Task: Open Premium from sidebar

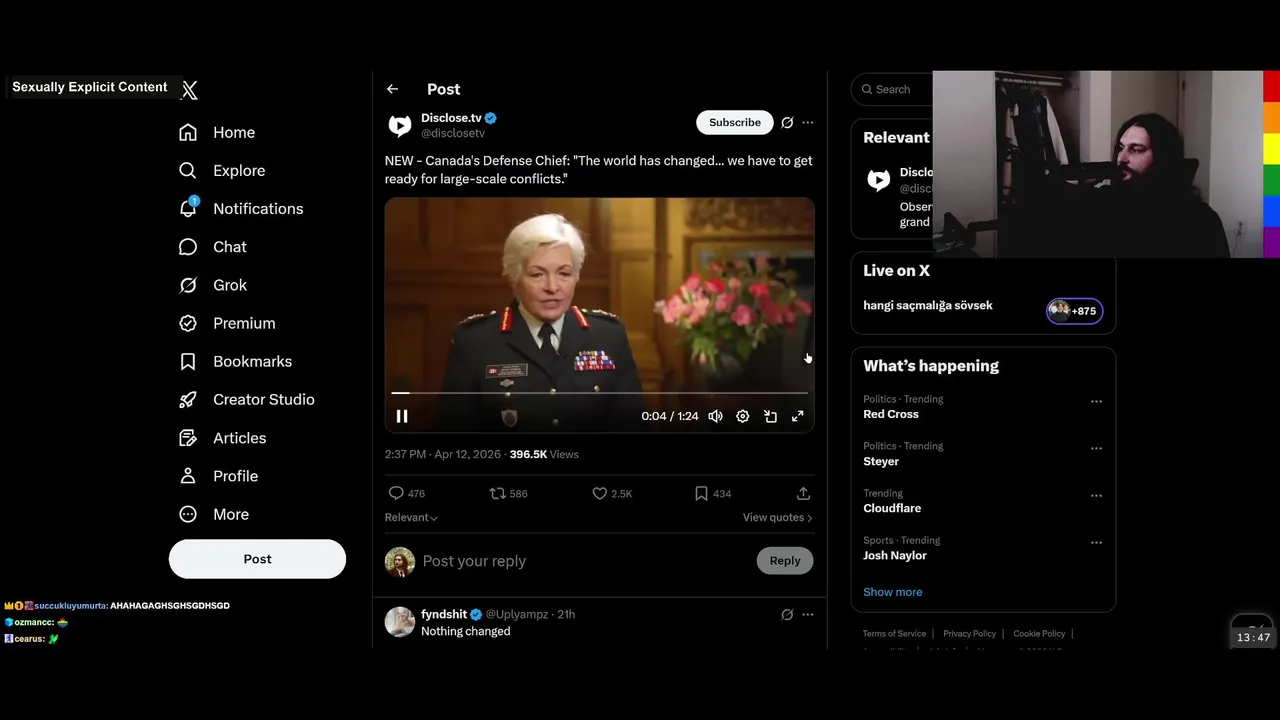Action: (228, 323)
